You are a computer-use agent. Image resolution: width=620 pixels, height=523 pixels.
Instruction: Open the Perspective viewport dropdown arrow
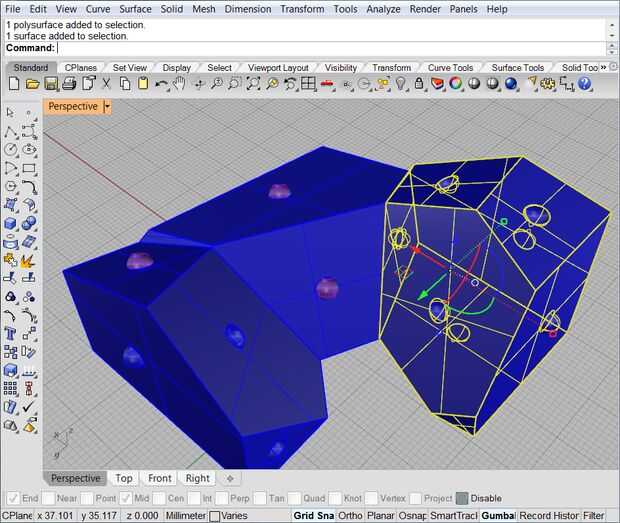tap(107, 106)
